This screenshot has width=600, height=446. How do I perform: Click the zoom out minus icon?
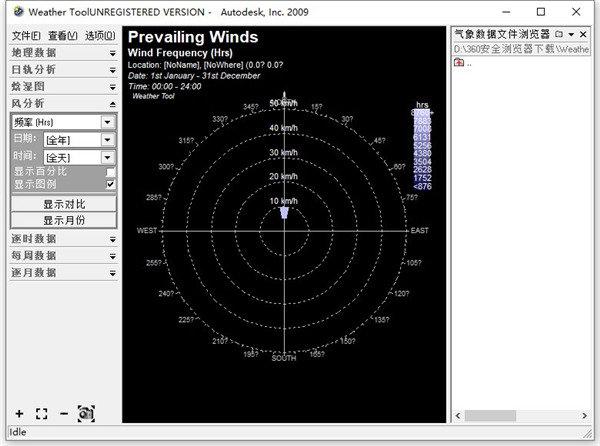(64, 413)
